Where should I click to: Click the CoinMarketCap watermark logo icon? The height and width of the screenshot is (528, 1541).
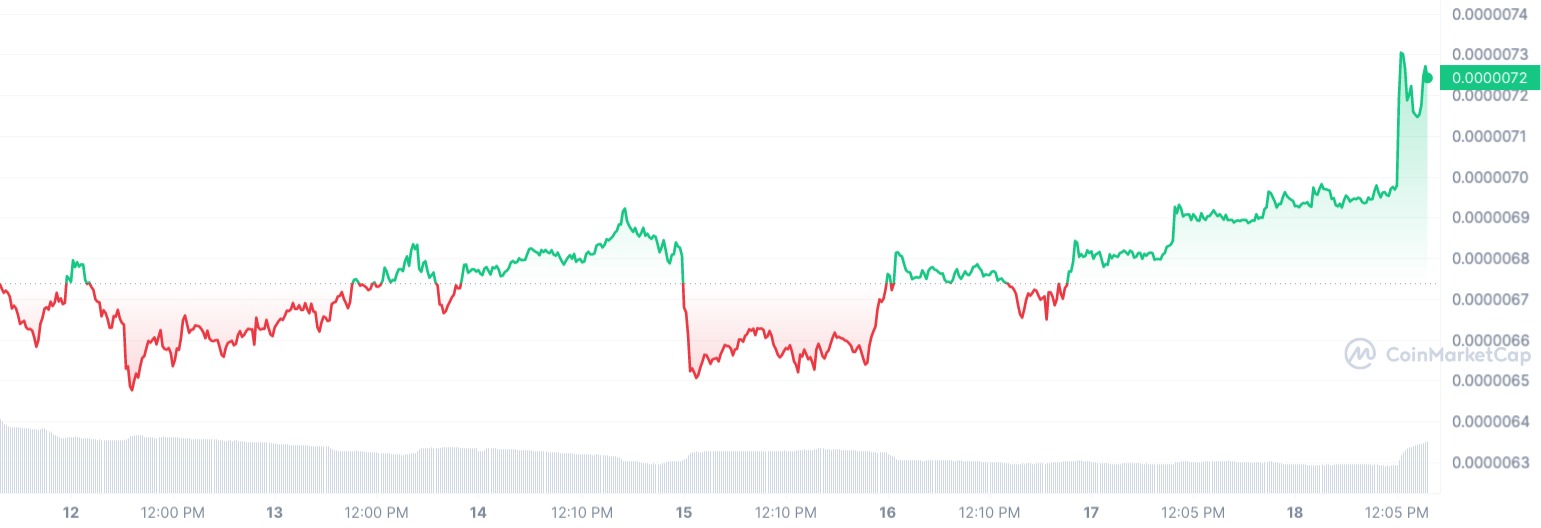click(x=1360, y=353)
